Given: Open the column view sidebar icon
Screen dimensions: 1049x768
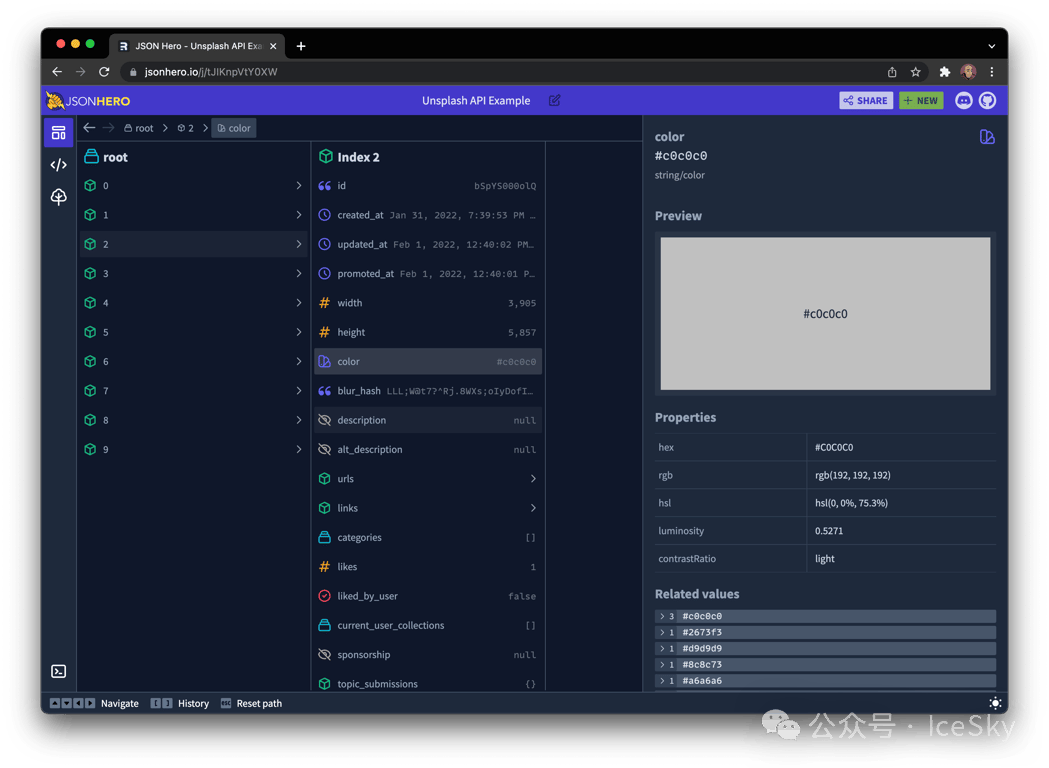Looking at the screenshot, I should [x=59, y=133].
